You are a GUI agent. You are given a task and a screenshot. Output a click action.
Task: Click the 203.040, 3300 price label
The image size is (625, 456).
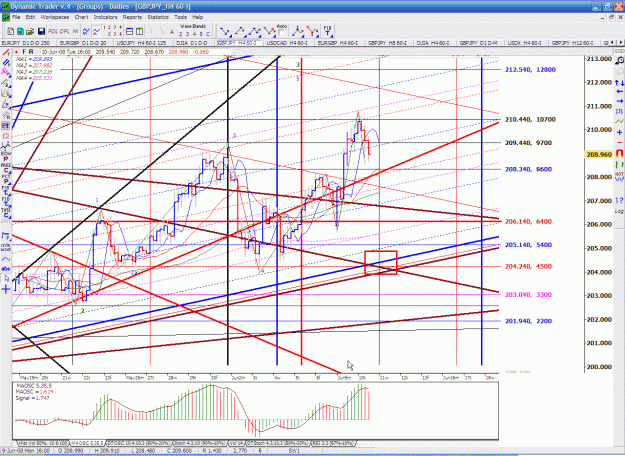(x=528, y=295)
